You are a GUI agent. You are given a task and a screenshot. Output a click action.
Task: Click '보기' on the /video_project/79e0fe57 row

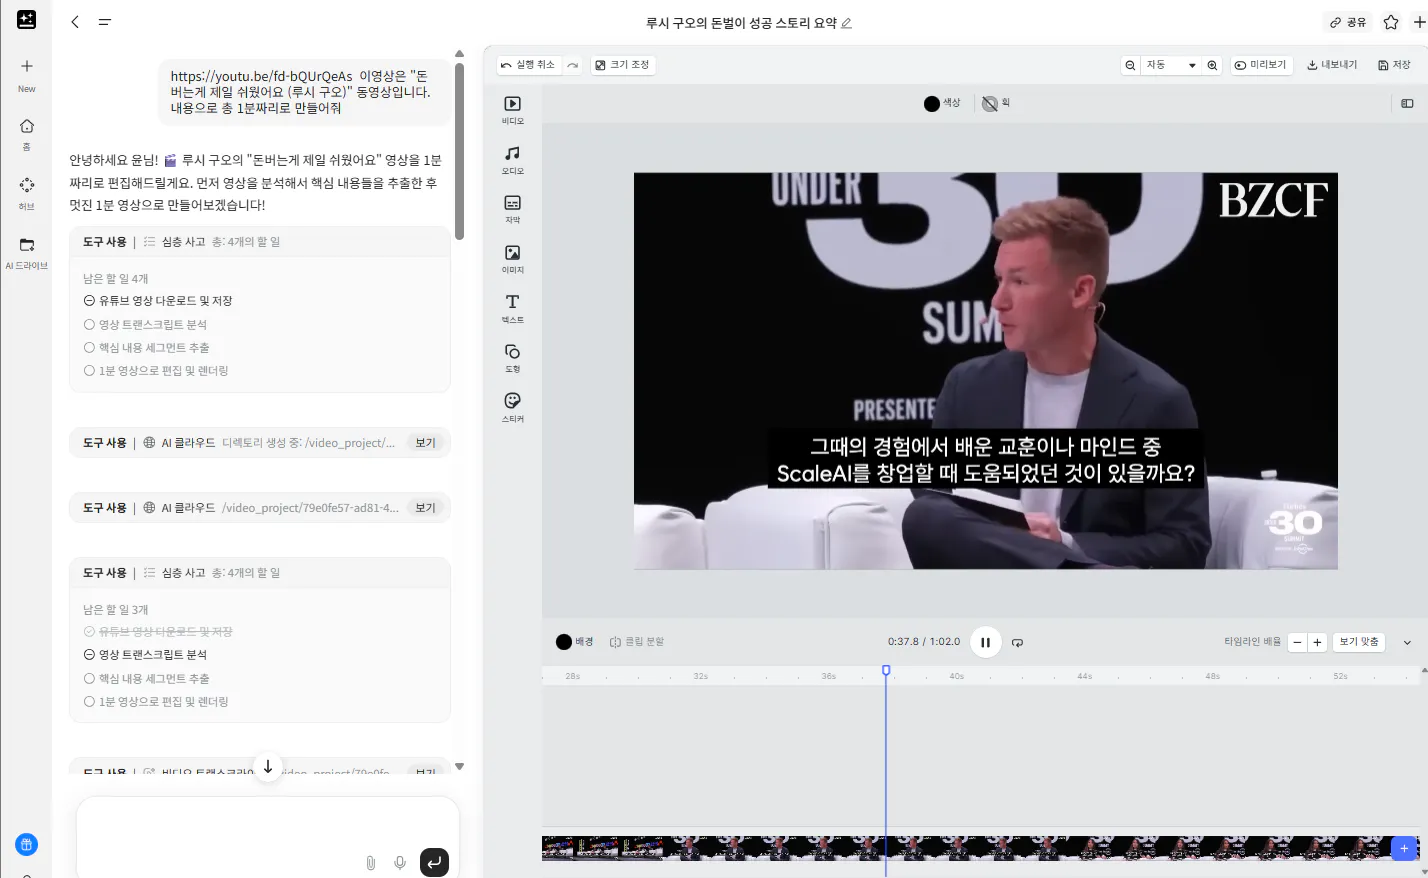[x=426, y=508]
